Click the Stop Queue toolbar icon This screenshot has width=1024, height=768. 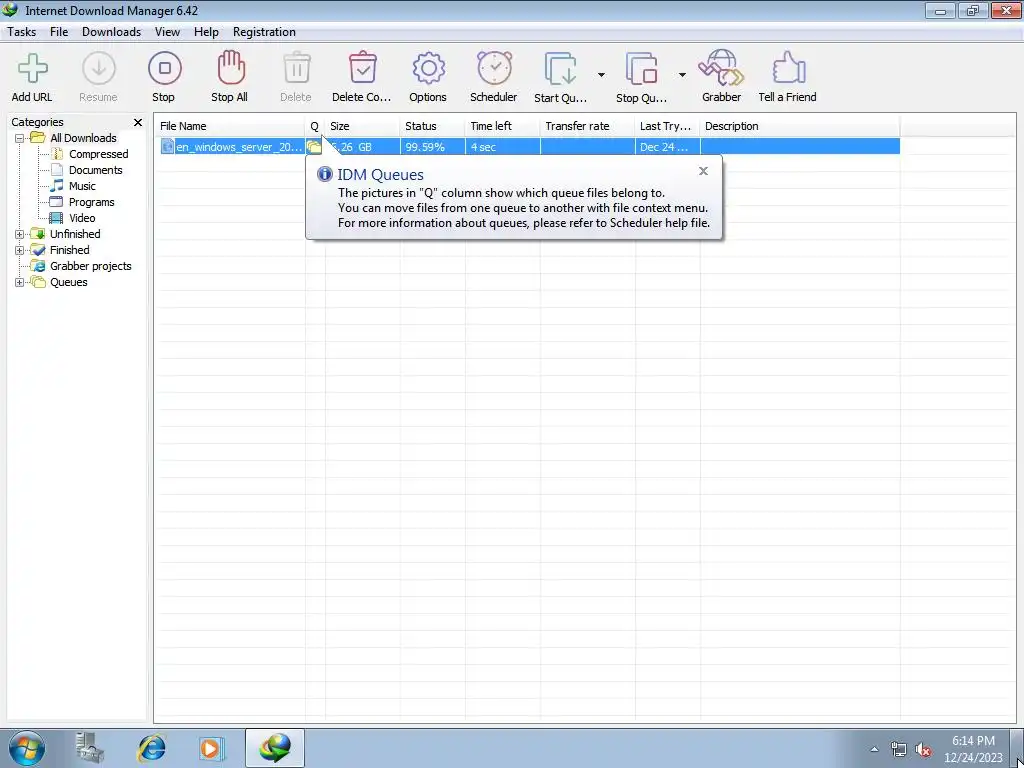click(642, 69)
